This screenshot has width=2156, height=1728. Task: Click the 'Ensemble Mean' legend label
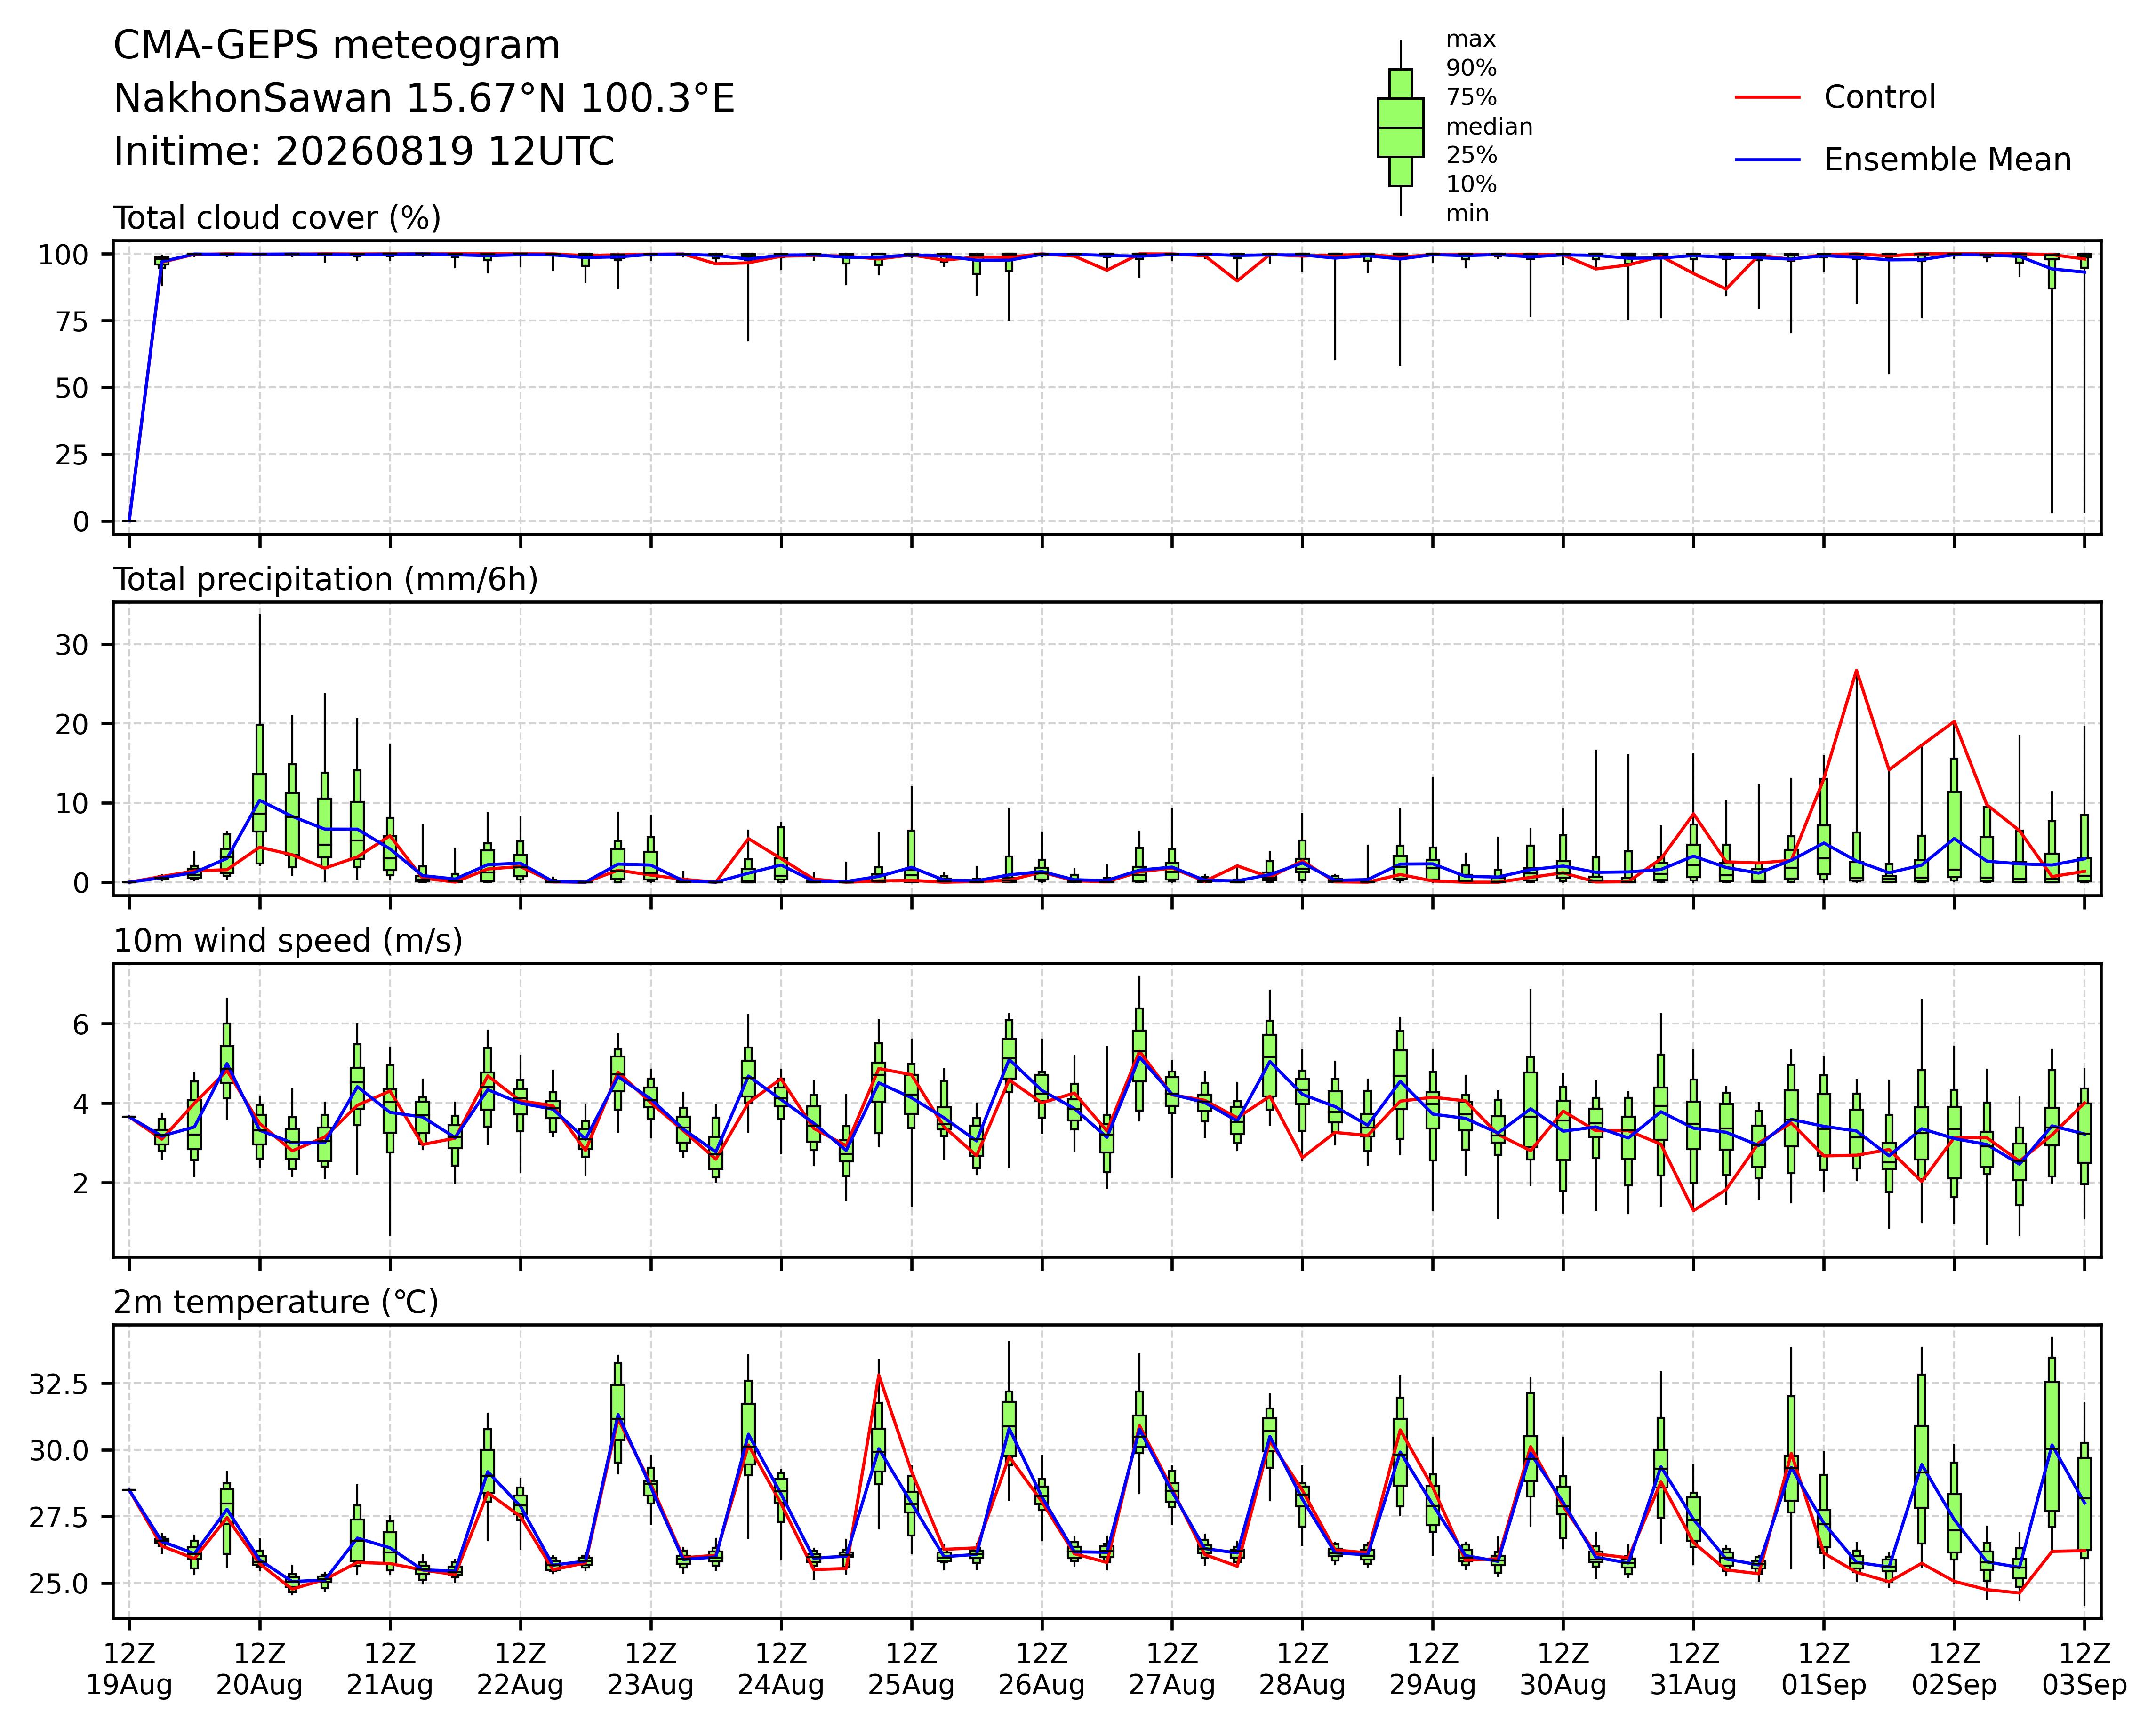pos(1947,160)
